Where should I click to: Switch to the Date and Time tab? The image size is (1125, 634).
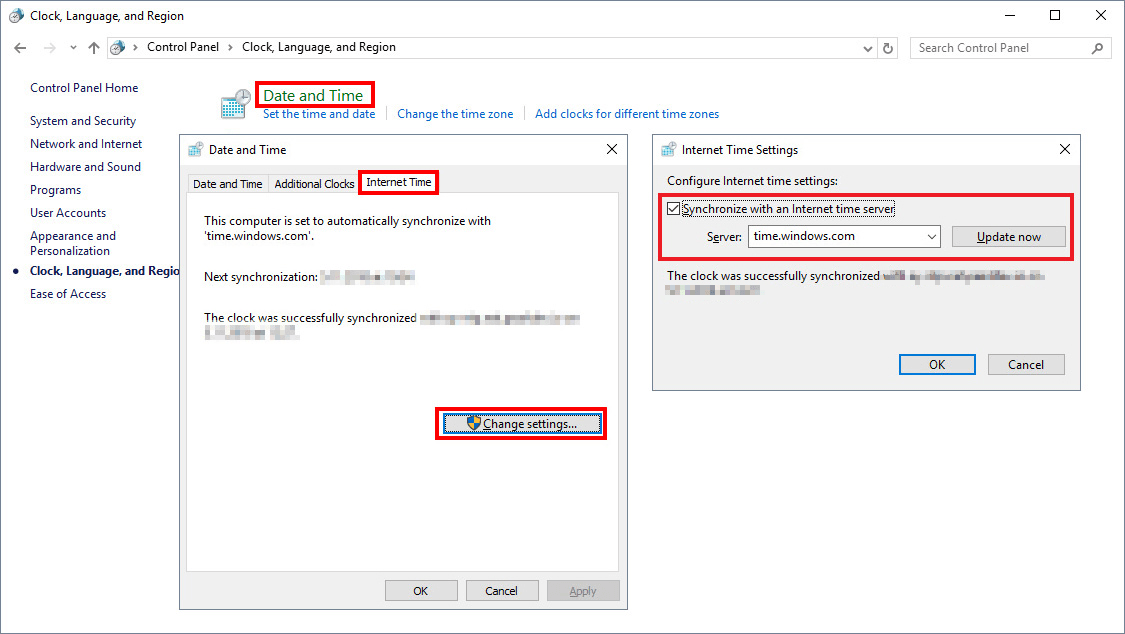[x=227, y=184]
